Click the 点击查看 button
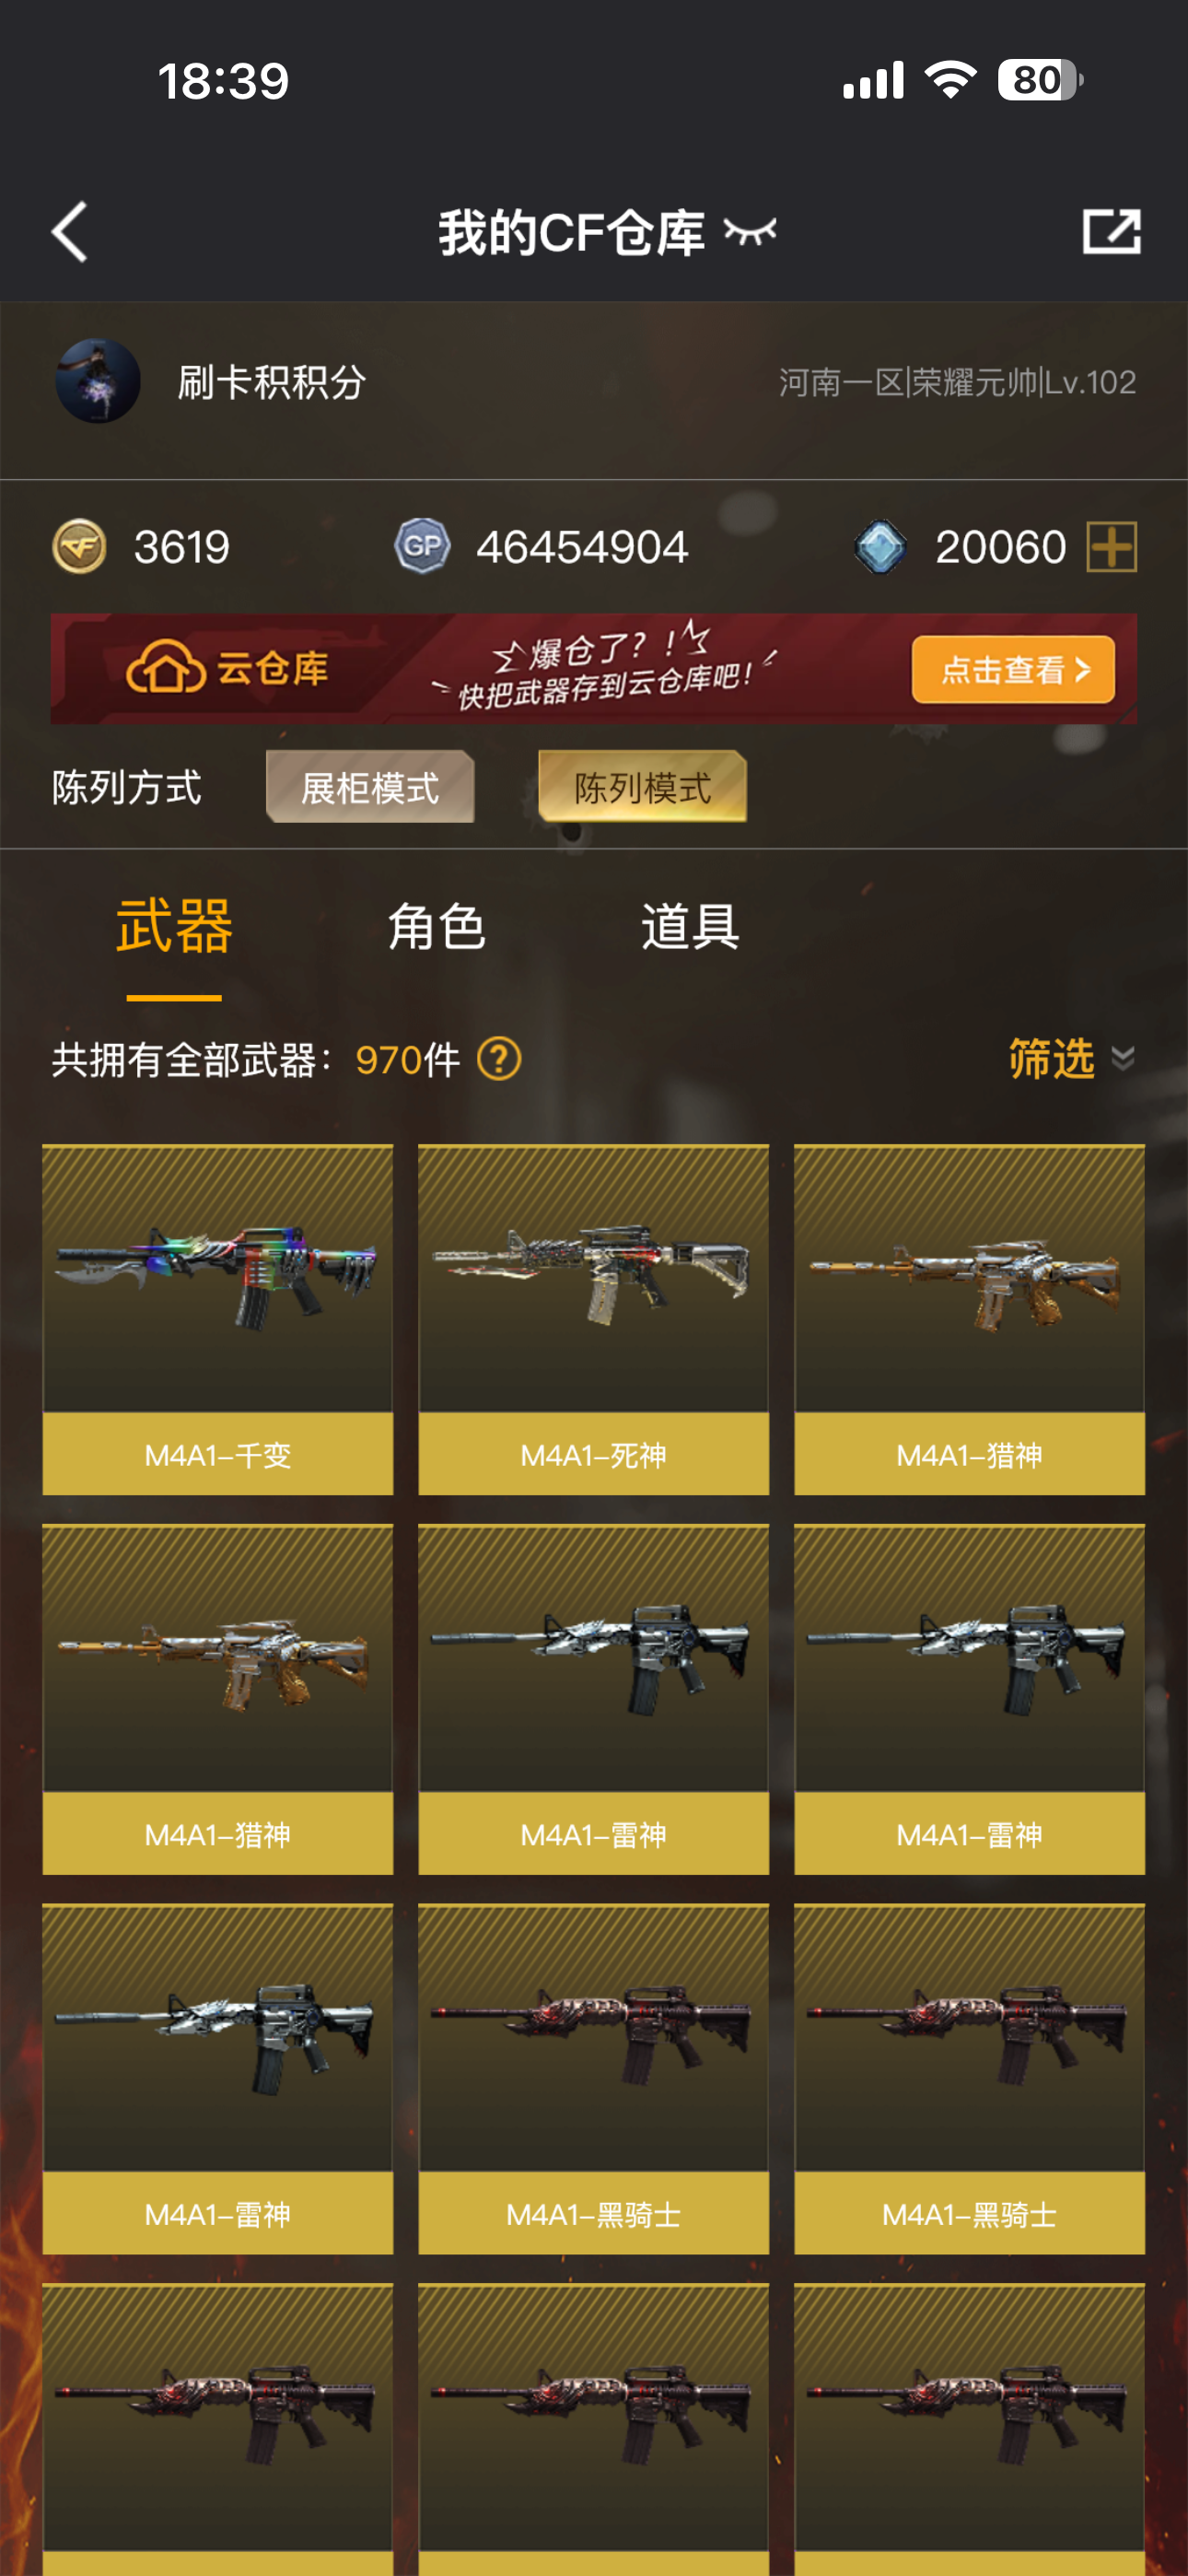Viewport: 1188px width, 2576px height. pos(1013,669)
